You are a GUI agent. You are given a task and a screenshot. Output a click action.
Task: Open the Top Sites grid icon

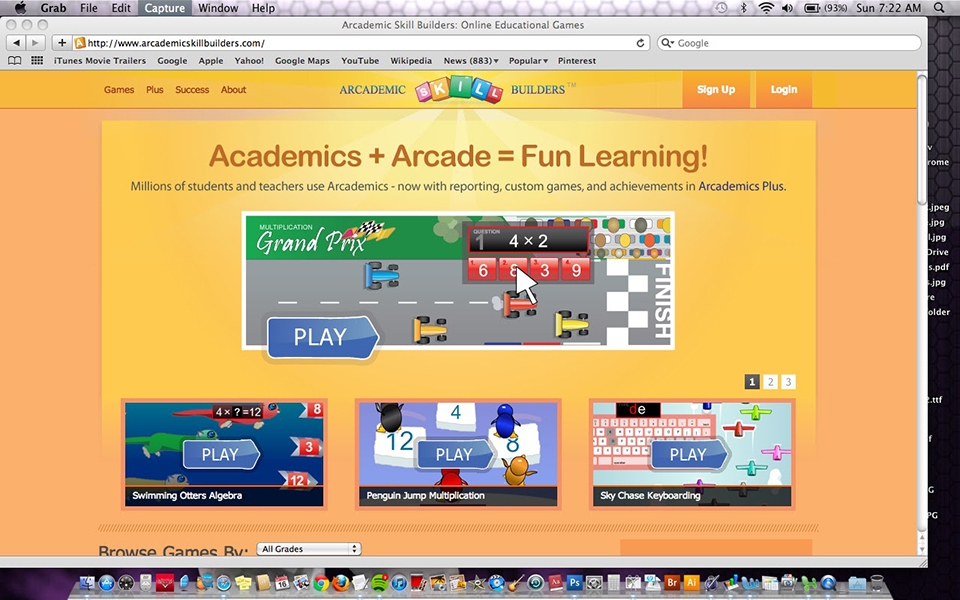(x=37, y=61)
